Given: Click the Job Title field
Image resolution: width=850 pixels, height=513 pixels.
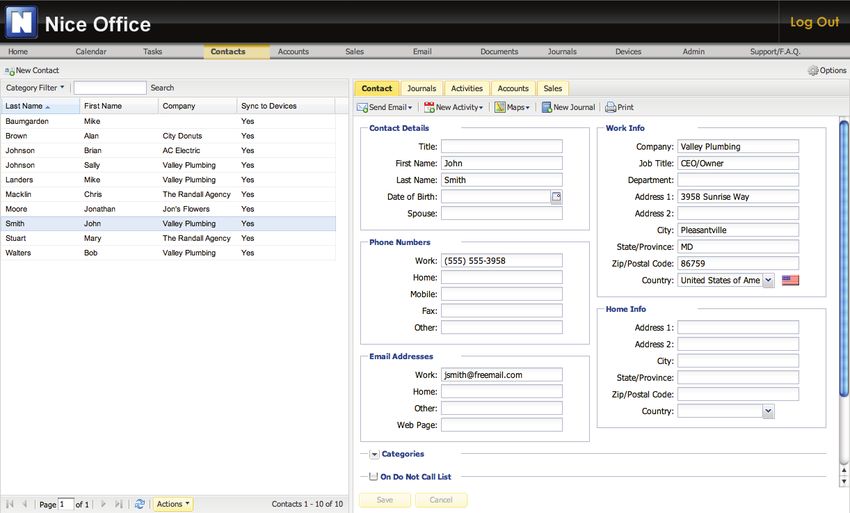Looking at the screenshot, I should pos(738,163).
